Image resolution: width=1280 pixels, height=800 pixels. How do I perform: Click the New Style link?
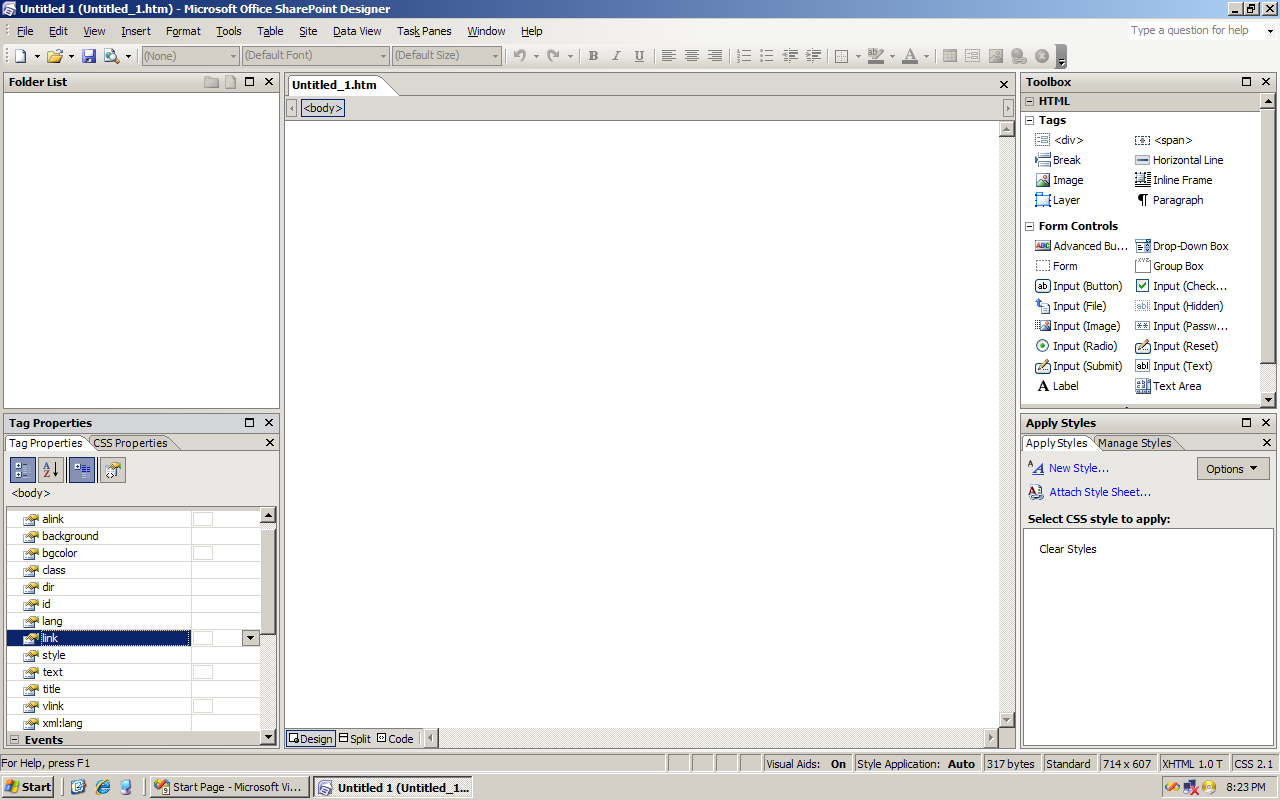tap(1078, 468)
